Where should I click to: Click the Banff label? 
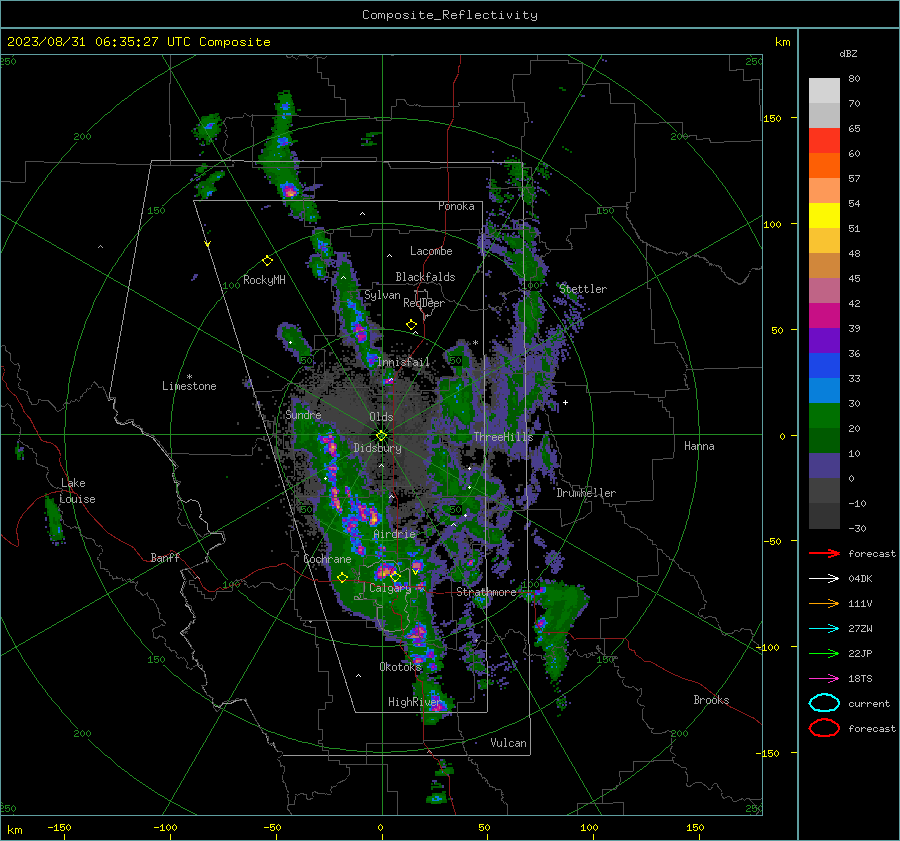point(165,557)
